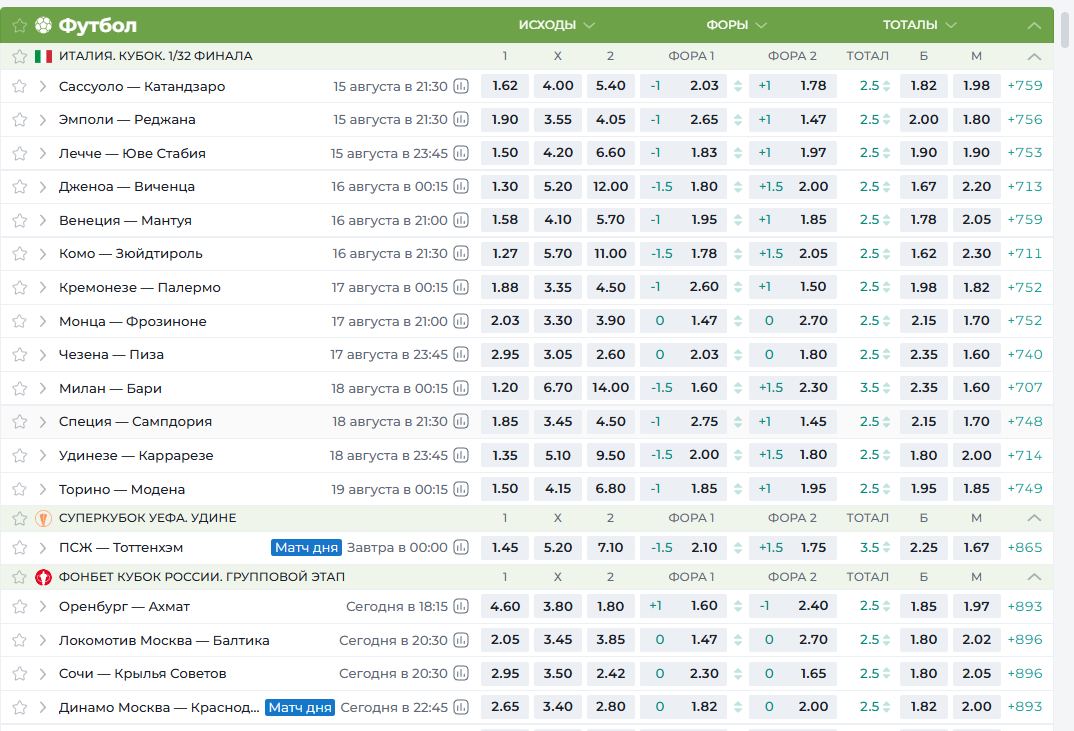Viewport: 1074px width, 731px height.
Task: Click the UEFA Super Cup trophy icon
Action: pos(43,519)
